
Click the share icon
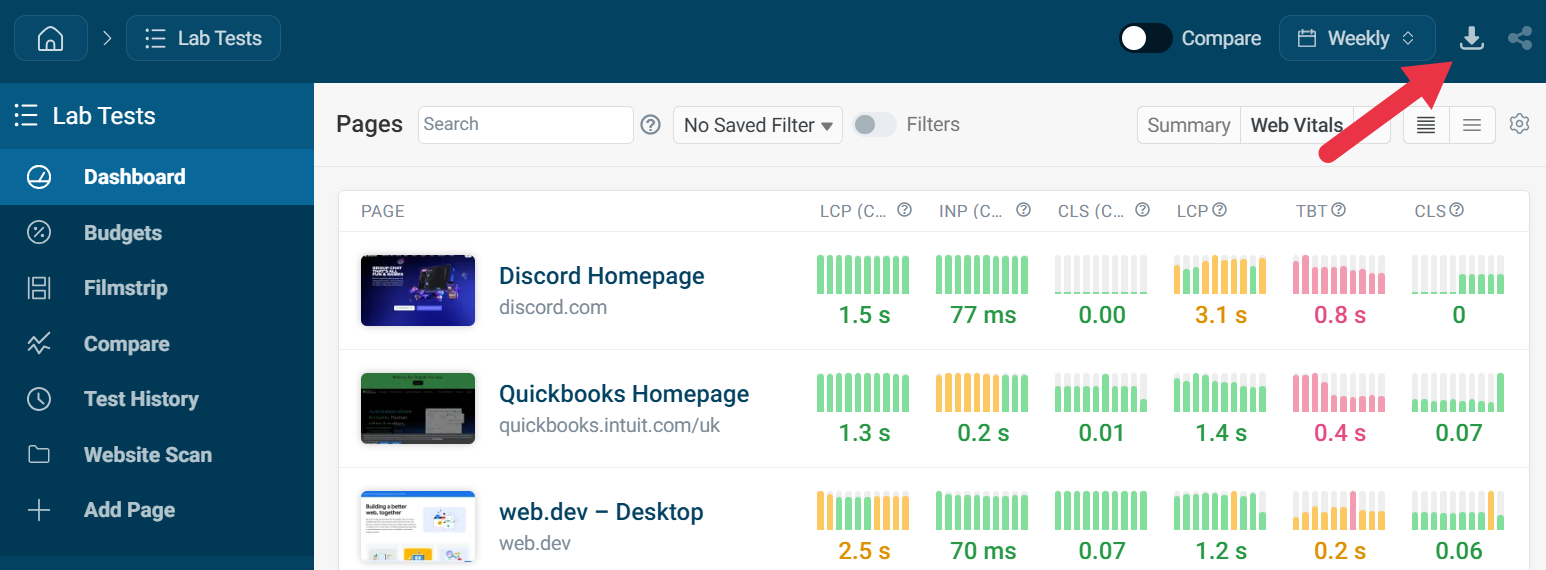(x=1520, y=38)
